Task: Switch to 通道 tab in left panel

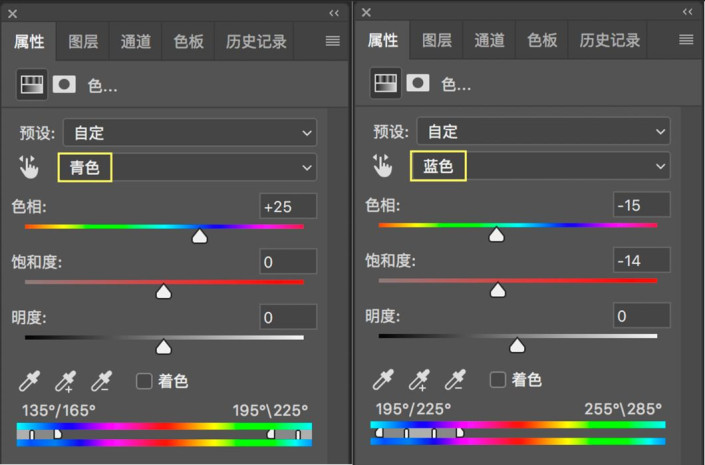Action: click(x=135, y=41)
